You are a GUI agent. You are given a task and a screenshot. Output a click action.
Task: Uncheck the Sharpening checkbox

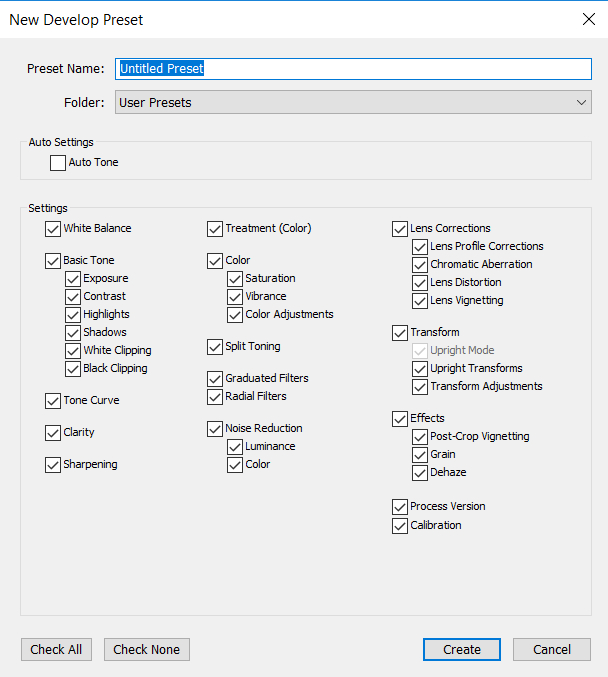53,465
